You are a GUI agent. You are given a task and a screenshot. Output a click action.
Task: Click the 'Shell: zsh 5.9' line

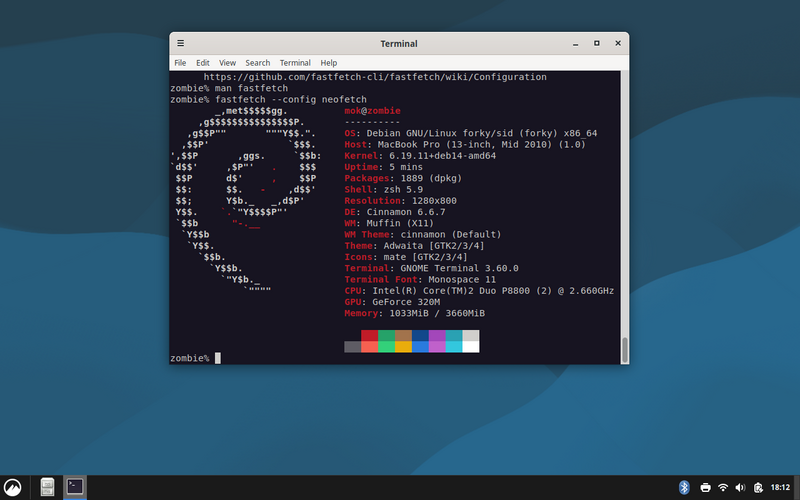point(384,189)
